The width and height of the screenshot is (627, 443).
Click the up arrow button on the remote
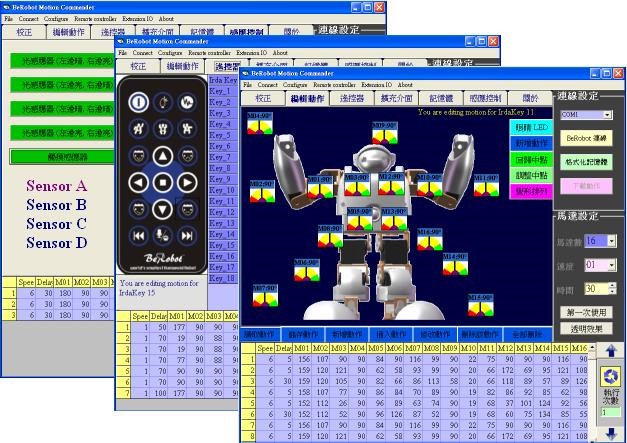pyautogui.click(x=163, y=156)
